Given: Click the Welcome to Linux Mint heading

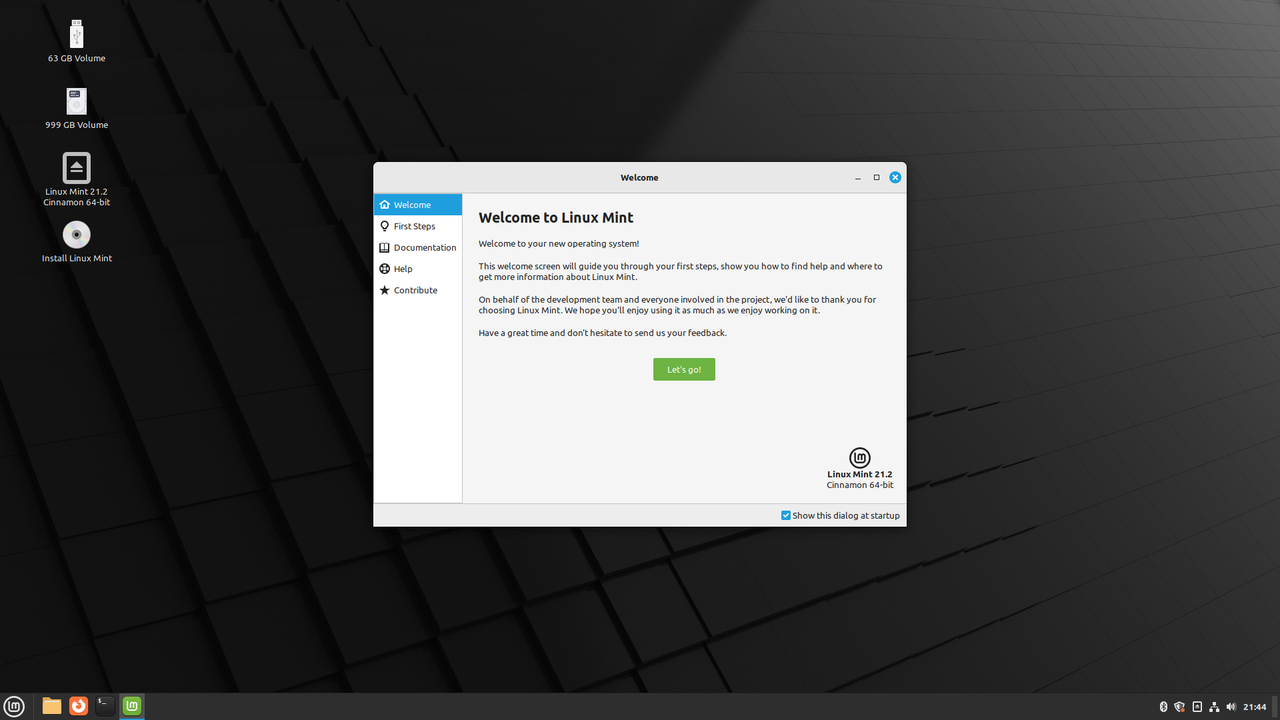Looking at the screenshot, I should pyautogui.click(x=556, y=217).
